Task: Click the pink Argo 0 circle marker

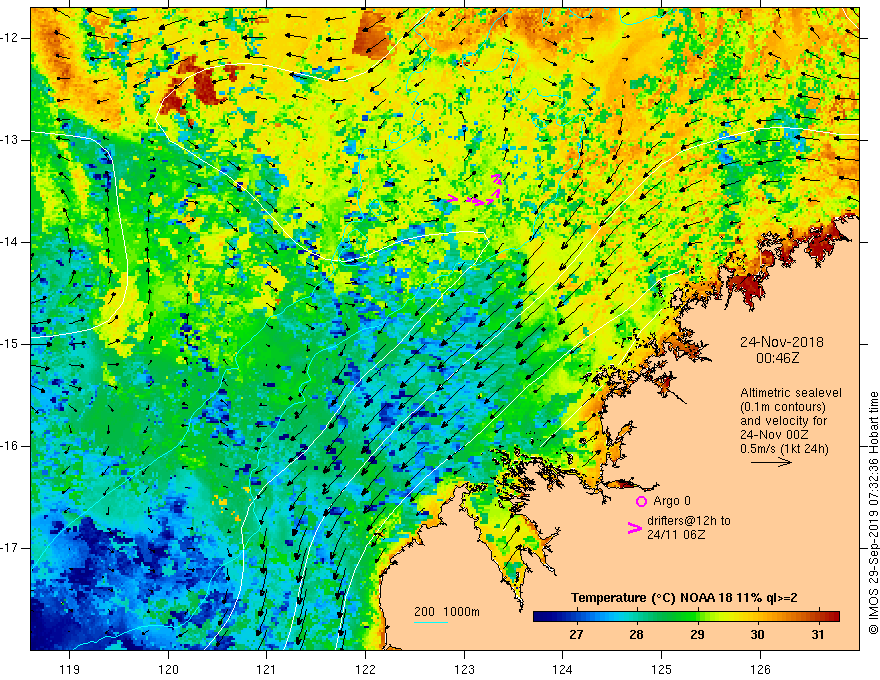Action: 641,501
